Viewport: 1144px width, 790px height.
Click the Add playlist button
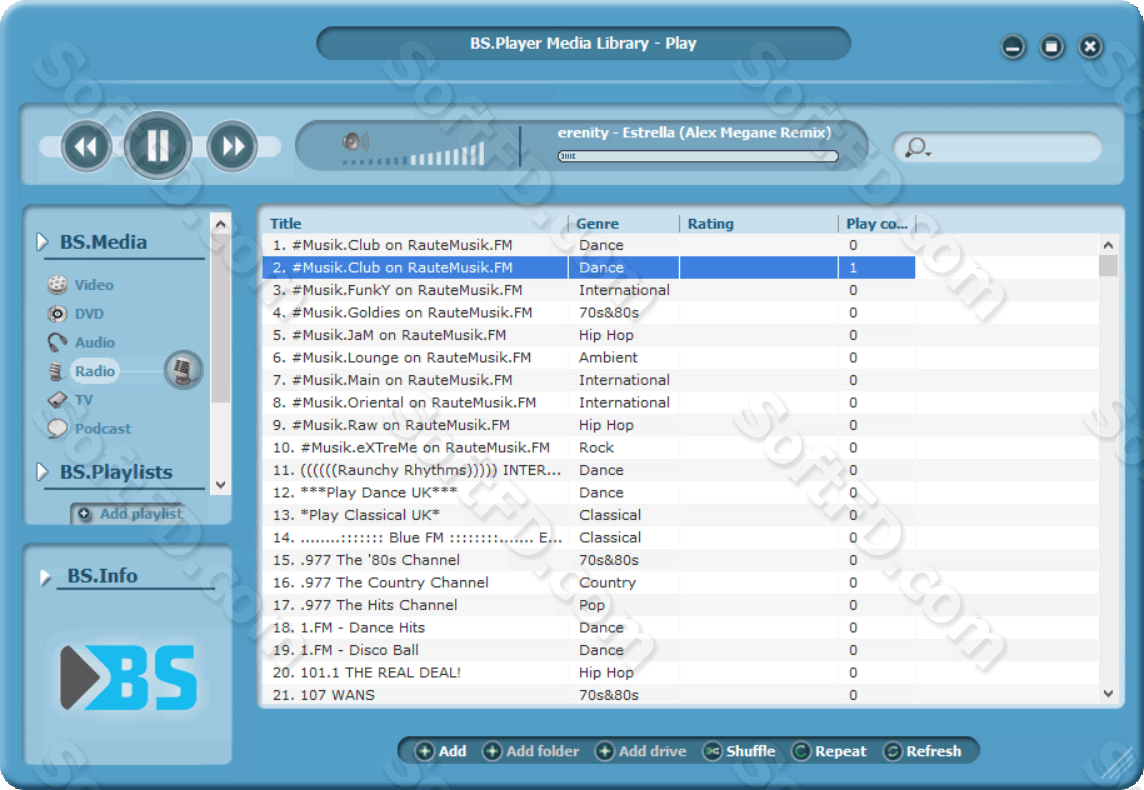(x=128, y=514)
